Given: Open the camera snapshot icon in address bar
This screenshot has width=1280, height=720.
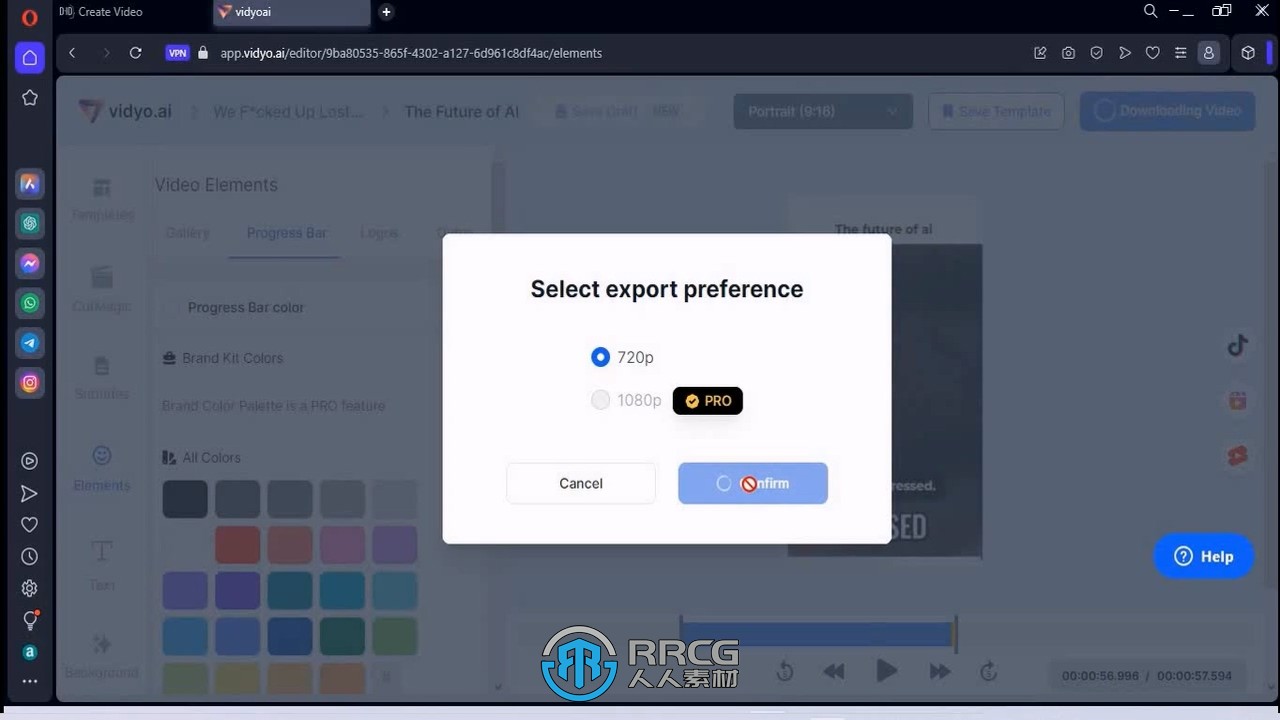Looking at the screenshot, I should click(1069, 53).
